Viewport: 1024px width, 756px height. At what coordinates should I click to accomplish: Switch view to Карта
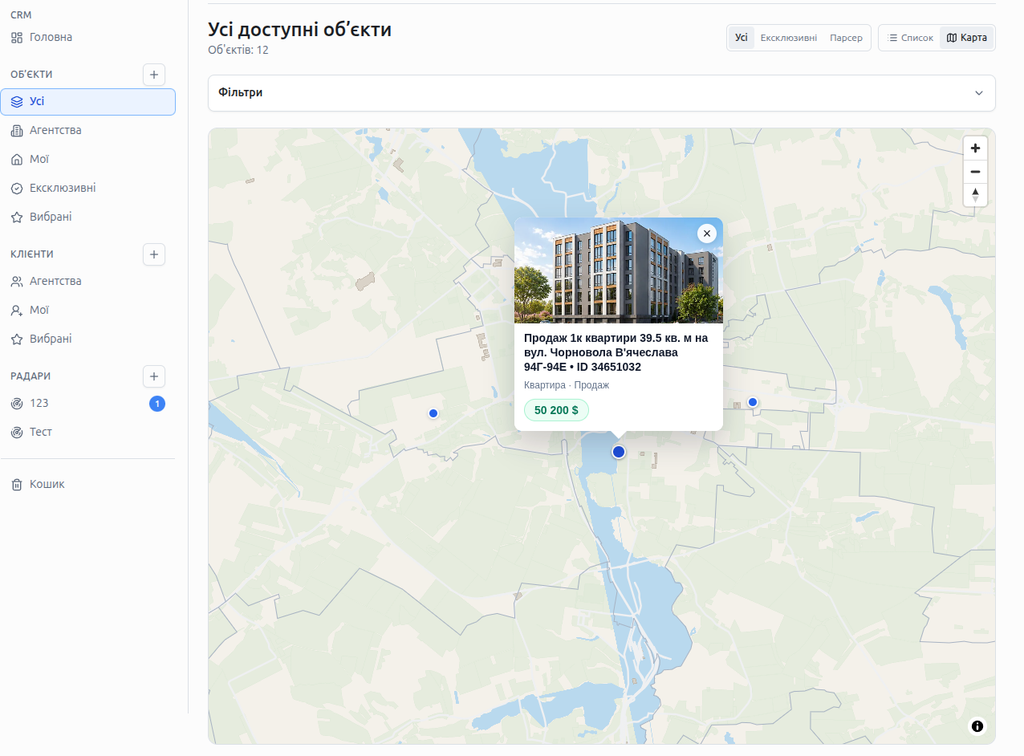(x=967, y=38)
